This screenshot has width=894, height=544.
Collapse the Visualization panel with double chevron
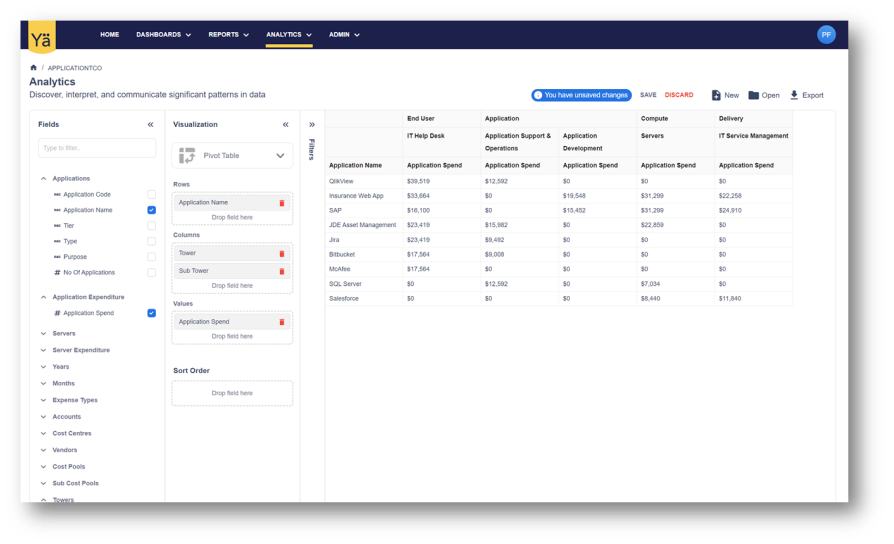point(286,124)
